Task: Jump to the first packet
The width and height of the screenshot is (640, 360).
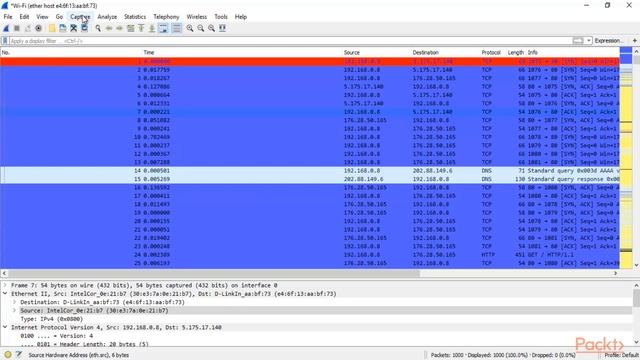Action: click(141, 28)
